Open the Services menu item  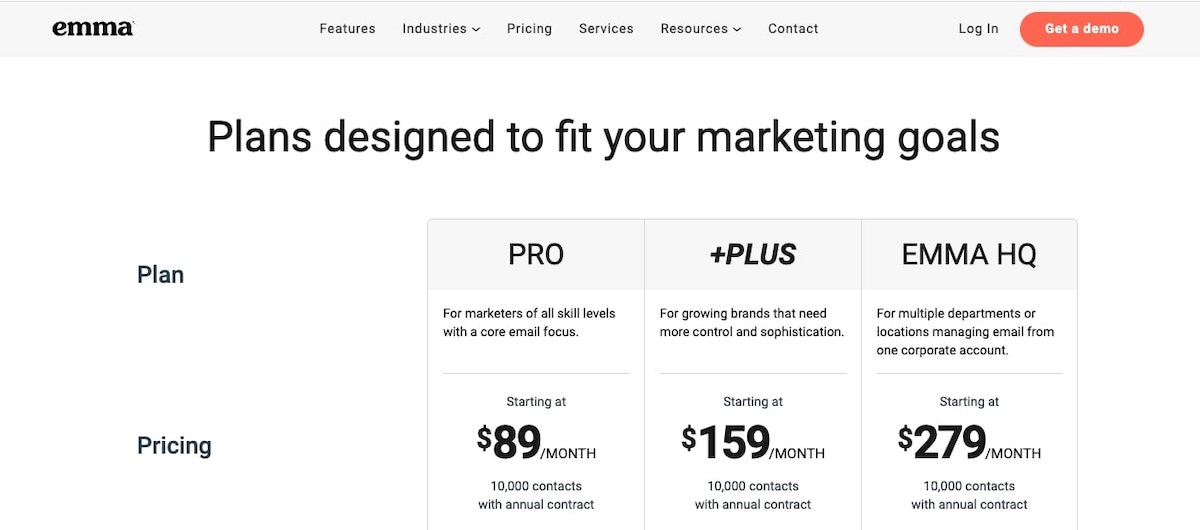point(606,29)
